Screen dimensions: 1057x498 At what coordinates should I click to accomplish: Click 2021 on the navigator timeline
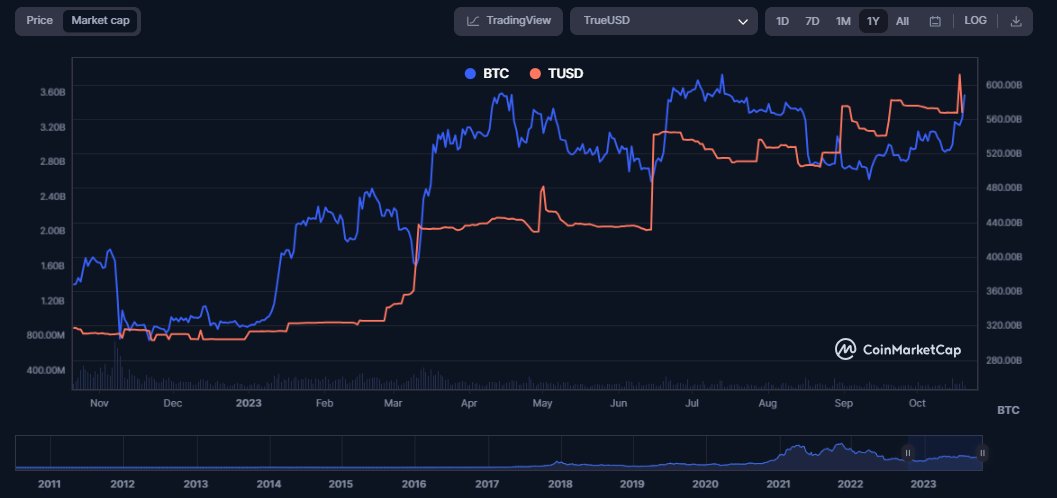tap(779, 484)
